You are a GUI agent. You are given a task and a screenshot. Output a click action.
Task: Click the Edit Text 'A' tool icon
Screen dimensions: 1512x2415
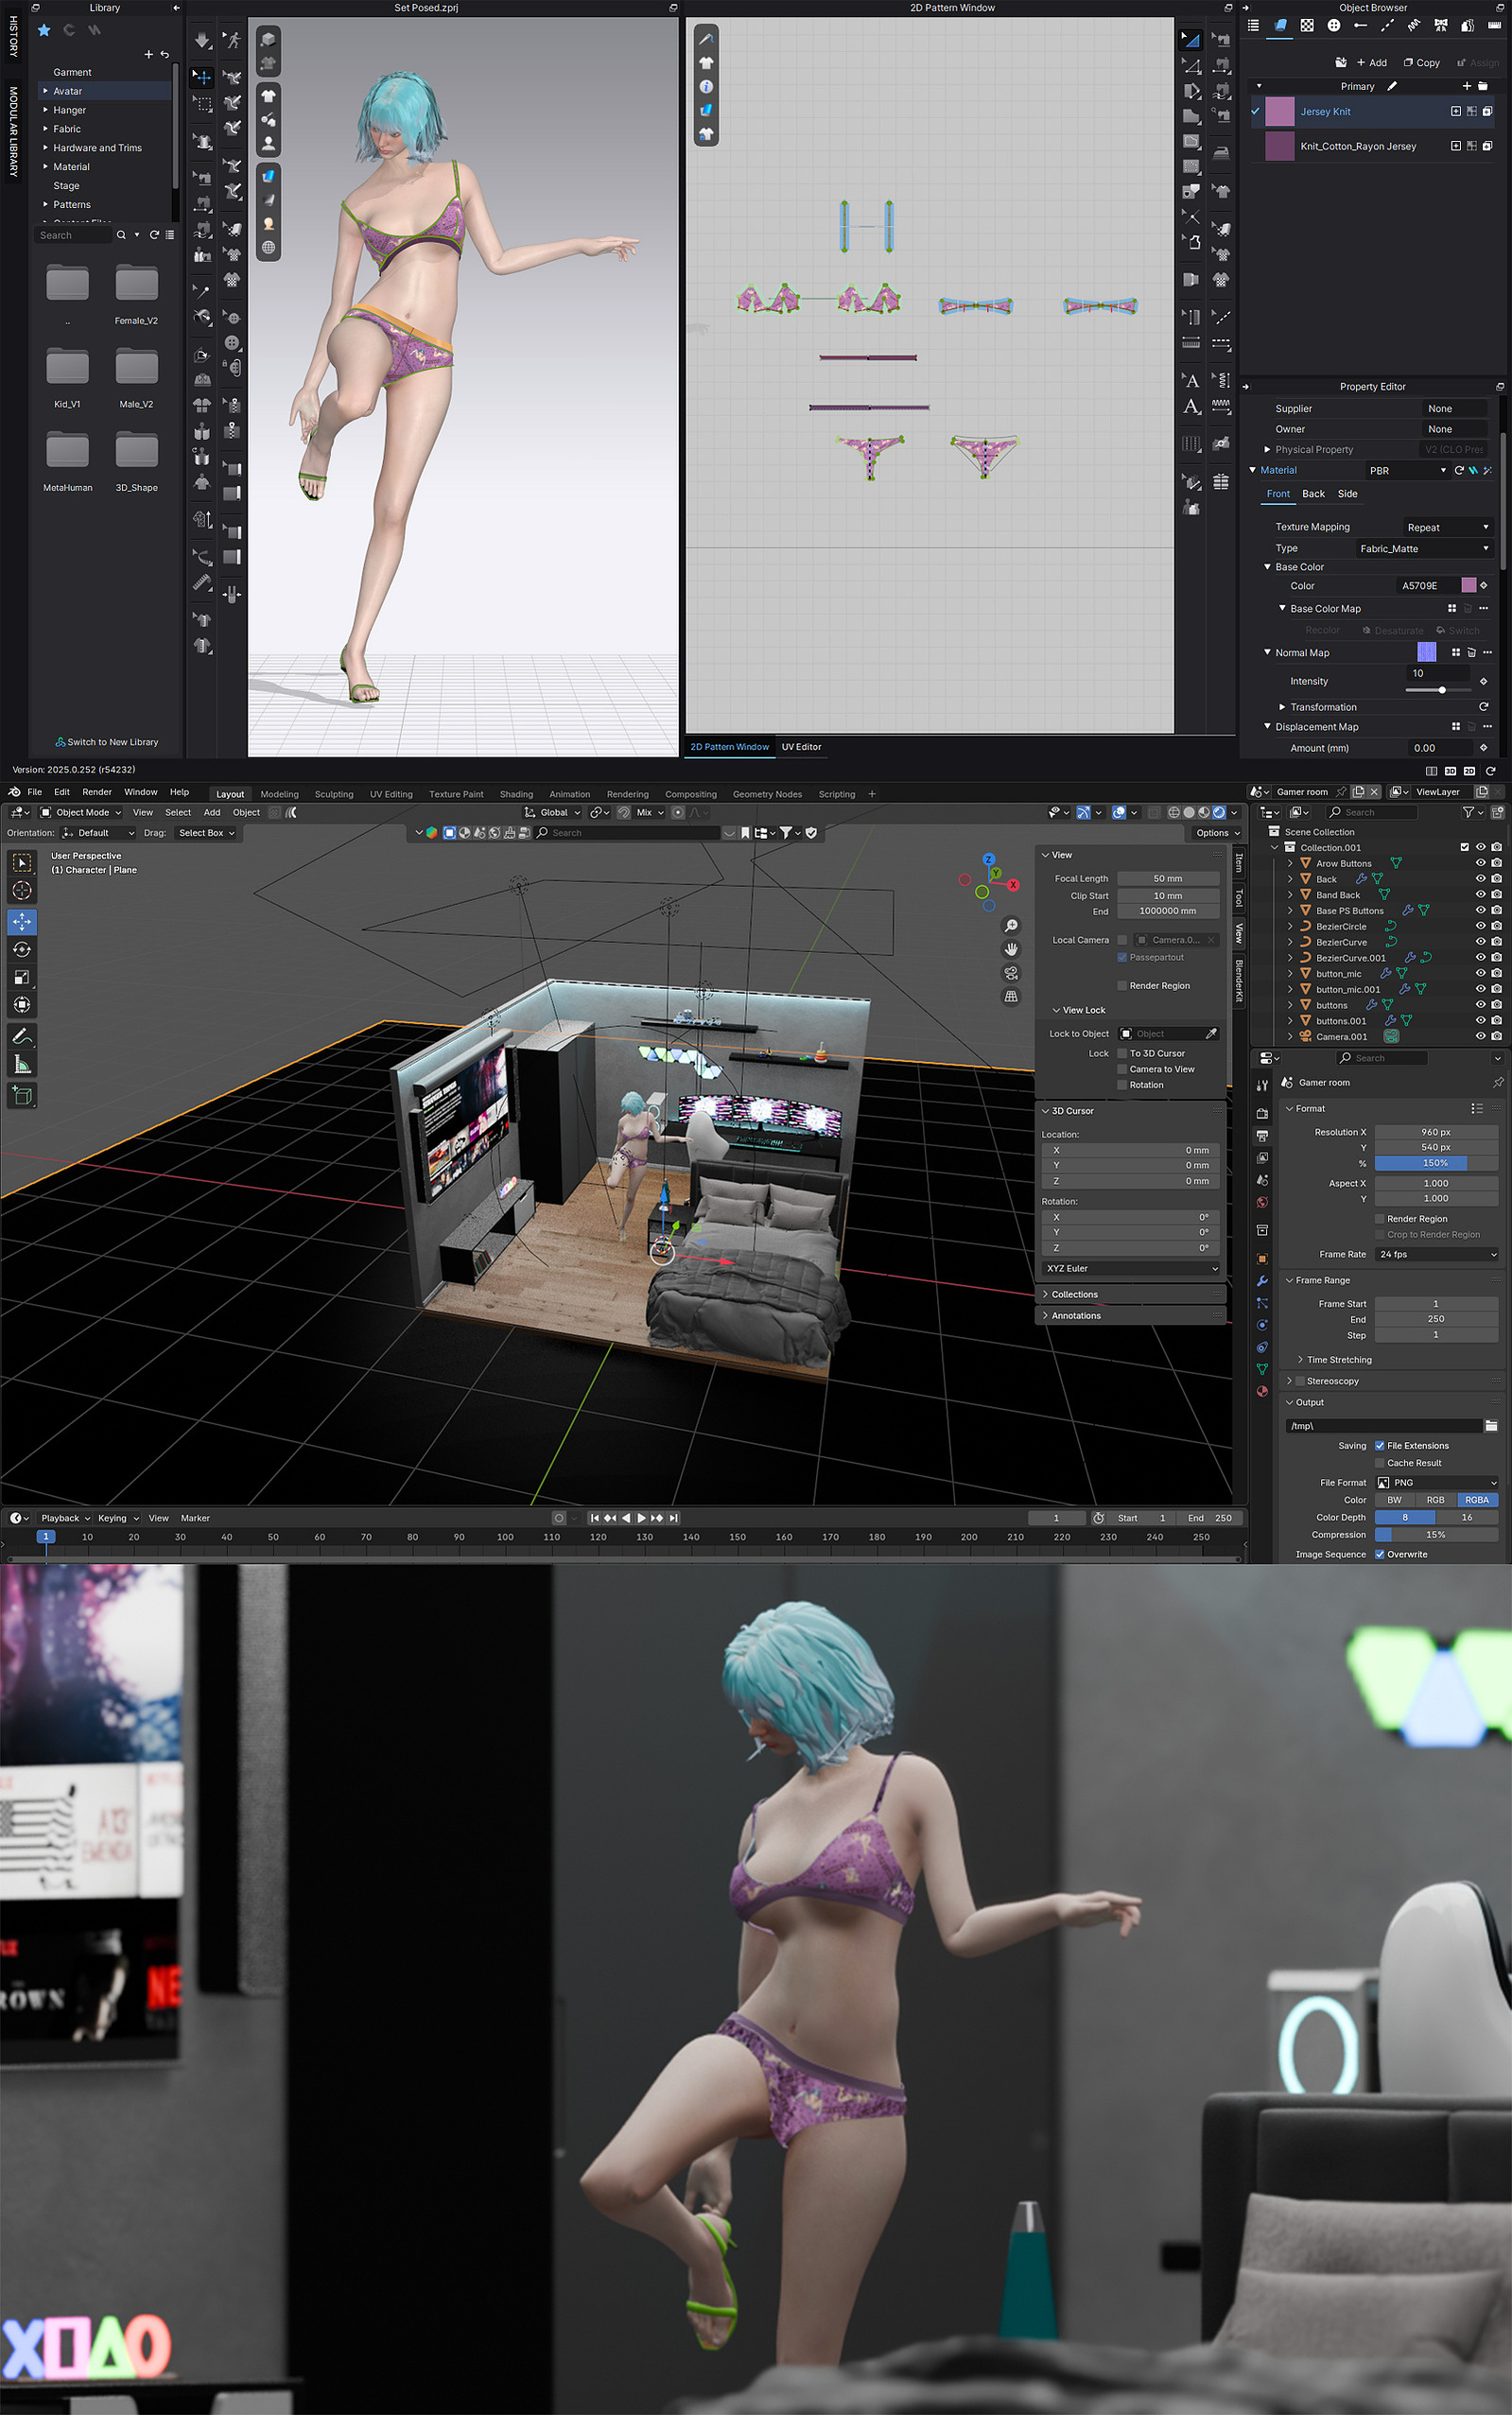point(1191,380)
